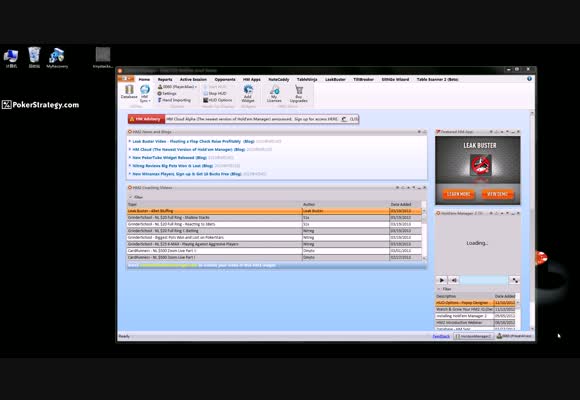Screen dimensions: 580x400
Task: Close the Featured HM App widget
Action: coord(518,132)
